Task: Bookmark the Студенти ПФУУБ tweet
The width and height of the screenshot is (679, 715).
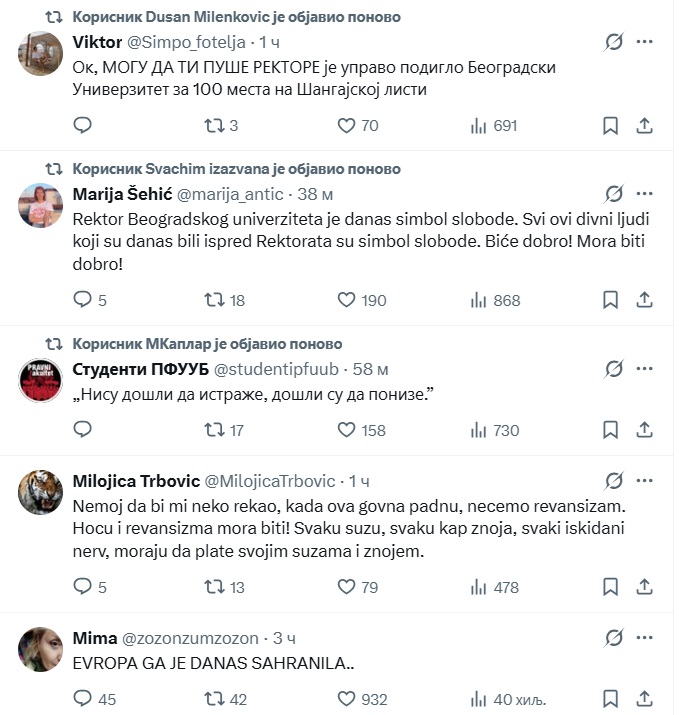Action: (x=610, y=430)
